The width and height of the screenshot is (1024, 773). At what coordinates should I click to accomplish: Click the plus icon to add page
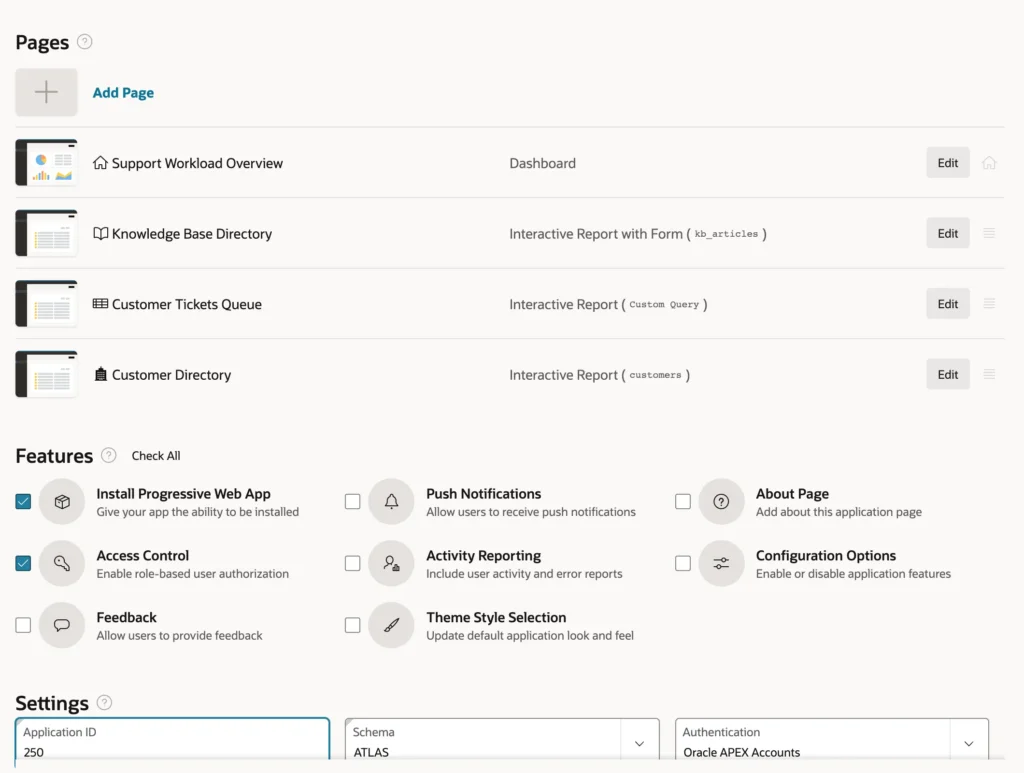46,92
